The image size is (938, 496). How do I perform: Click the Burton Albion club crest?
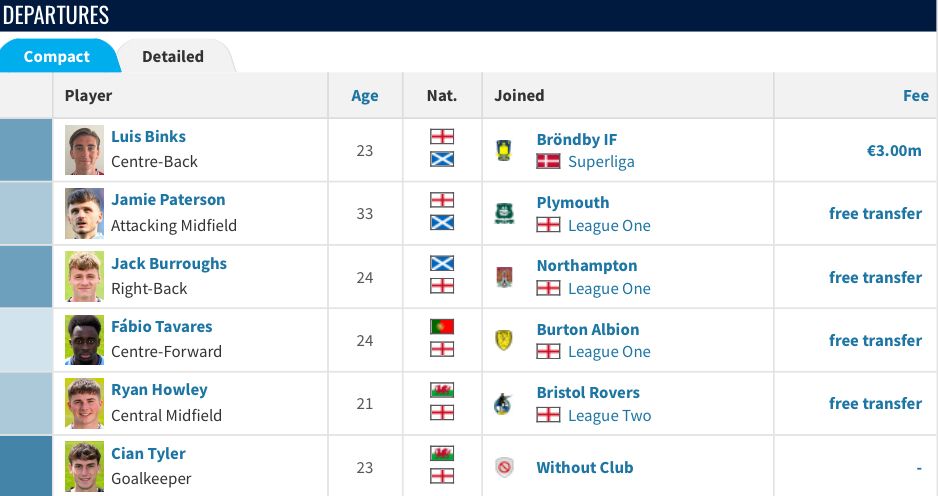pos(504,340)
